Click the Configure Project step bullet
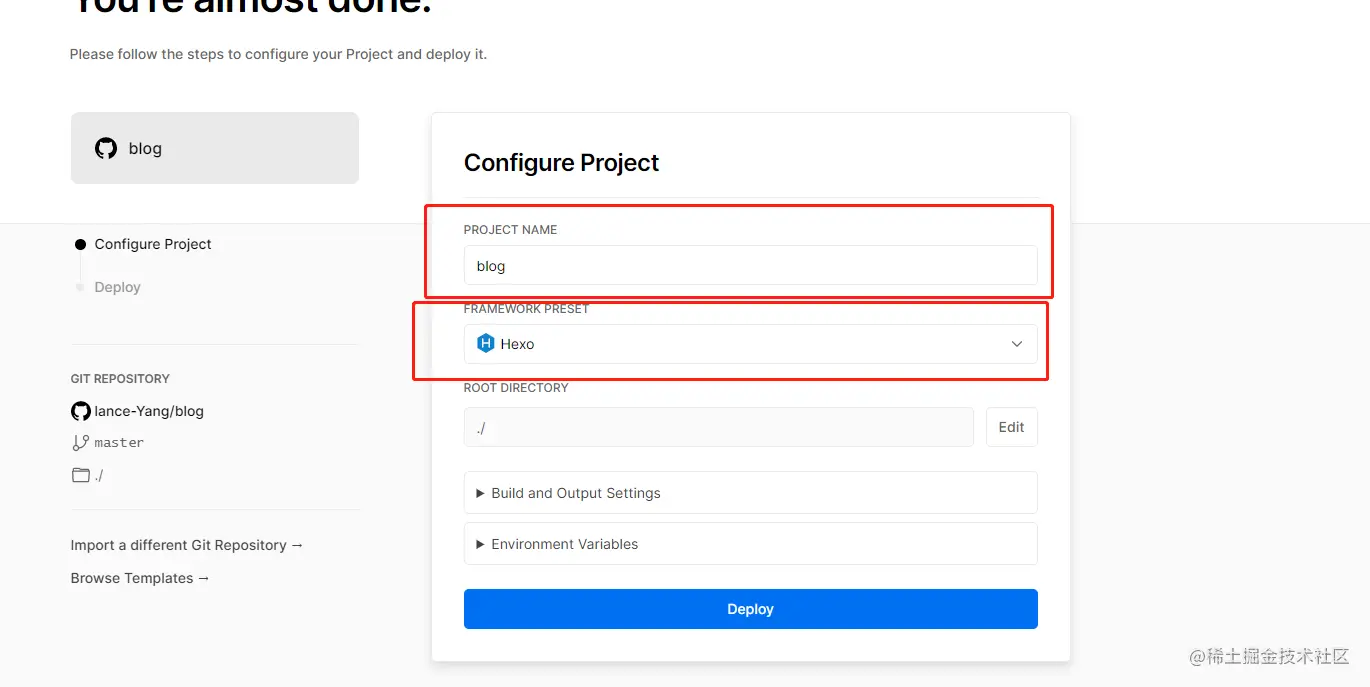 tap(80, 244)
